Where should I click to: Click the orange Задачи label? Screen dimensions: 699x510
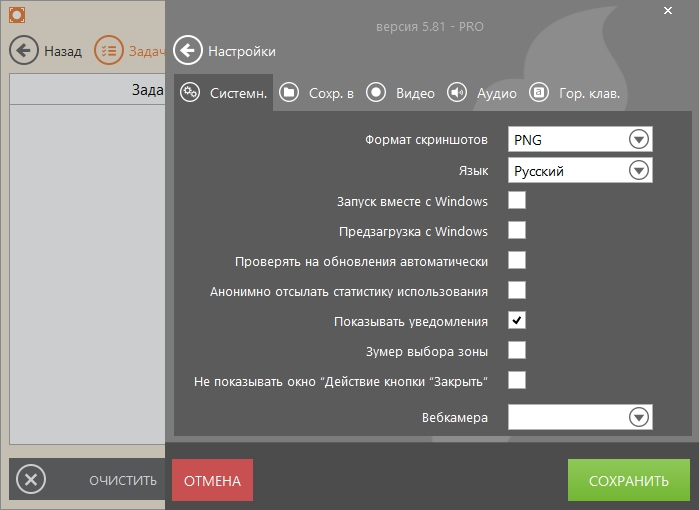146,51
